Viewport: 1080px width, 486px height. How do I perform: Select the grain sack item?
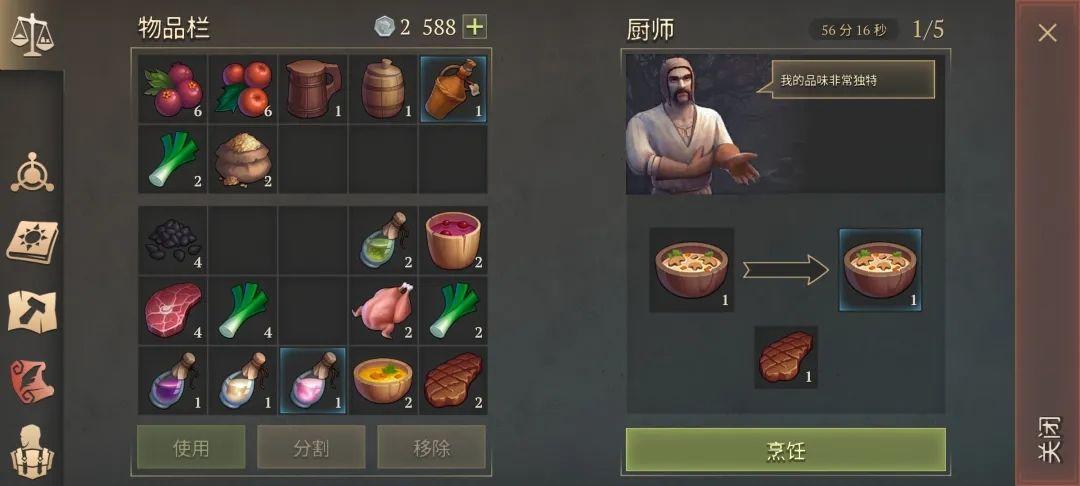pos(242,160)
